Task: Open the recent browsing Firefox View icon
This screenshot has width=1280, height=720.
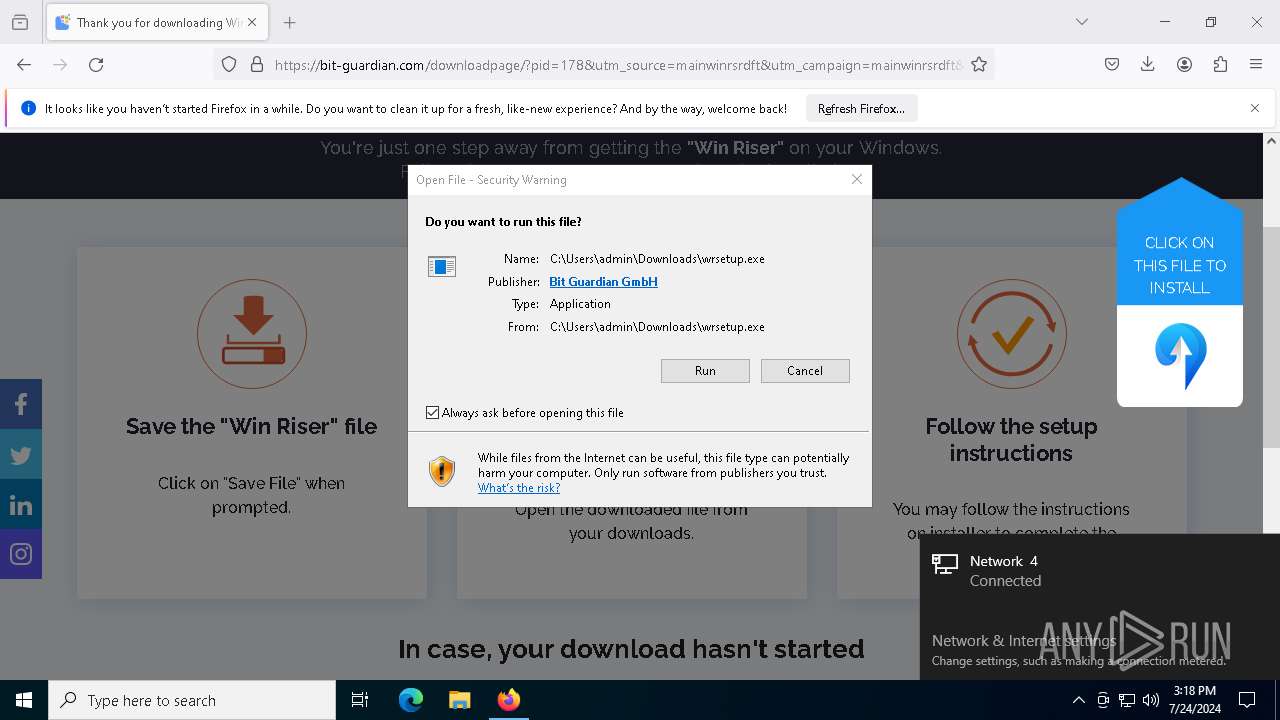Action: coord(20,22)
